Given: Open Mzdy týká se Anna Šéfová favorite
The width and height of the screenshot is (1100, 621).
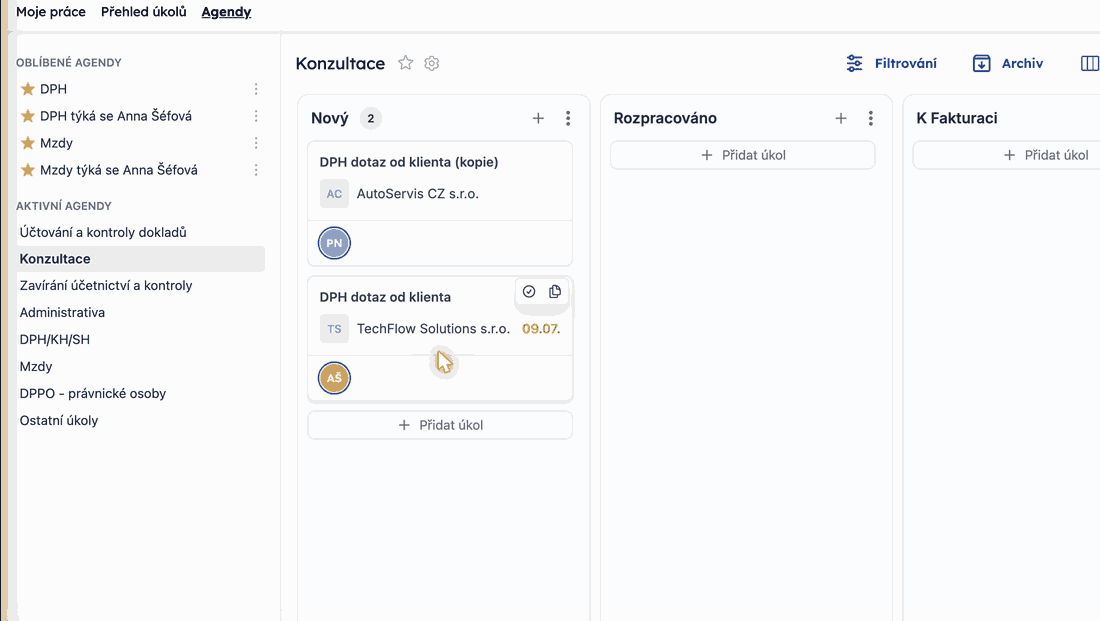Looking at the screenshot, I should click(119, 170).
